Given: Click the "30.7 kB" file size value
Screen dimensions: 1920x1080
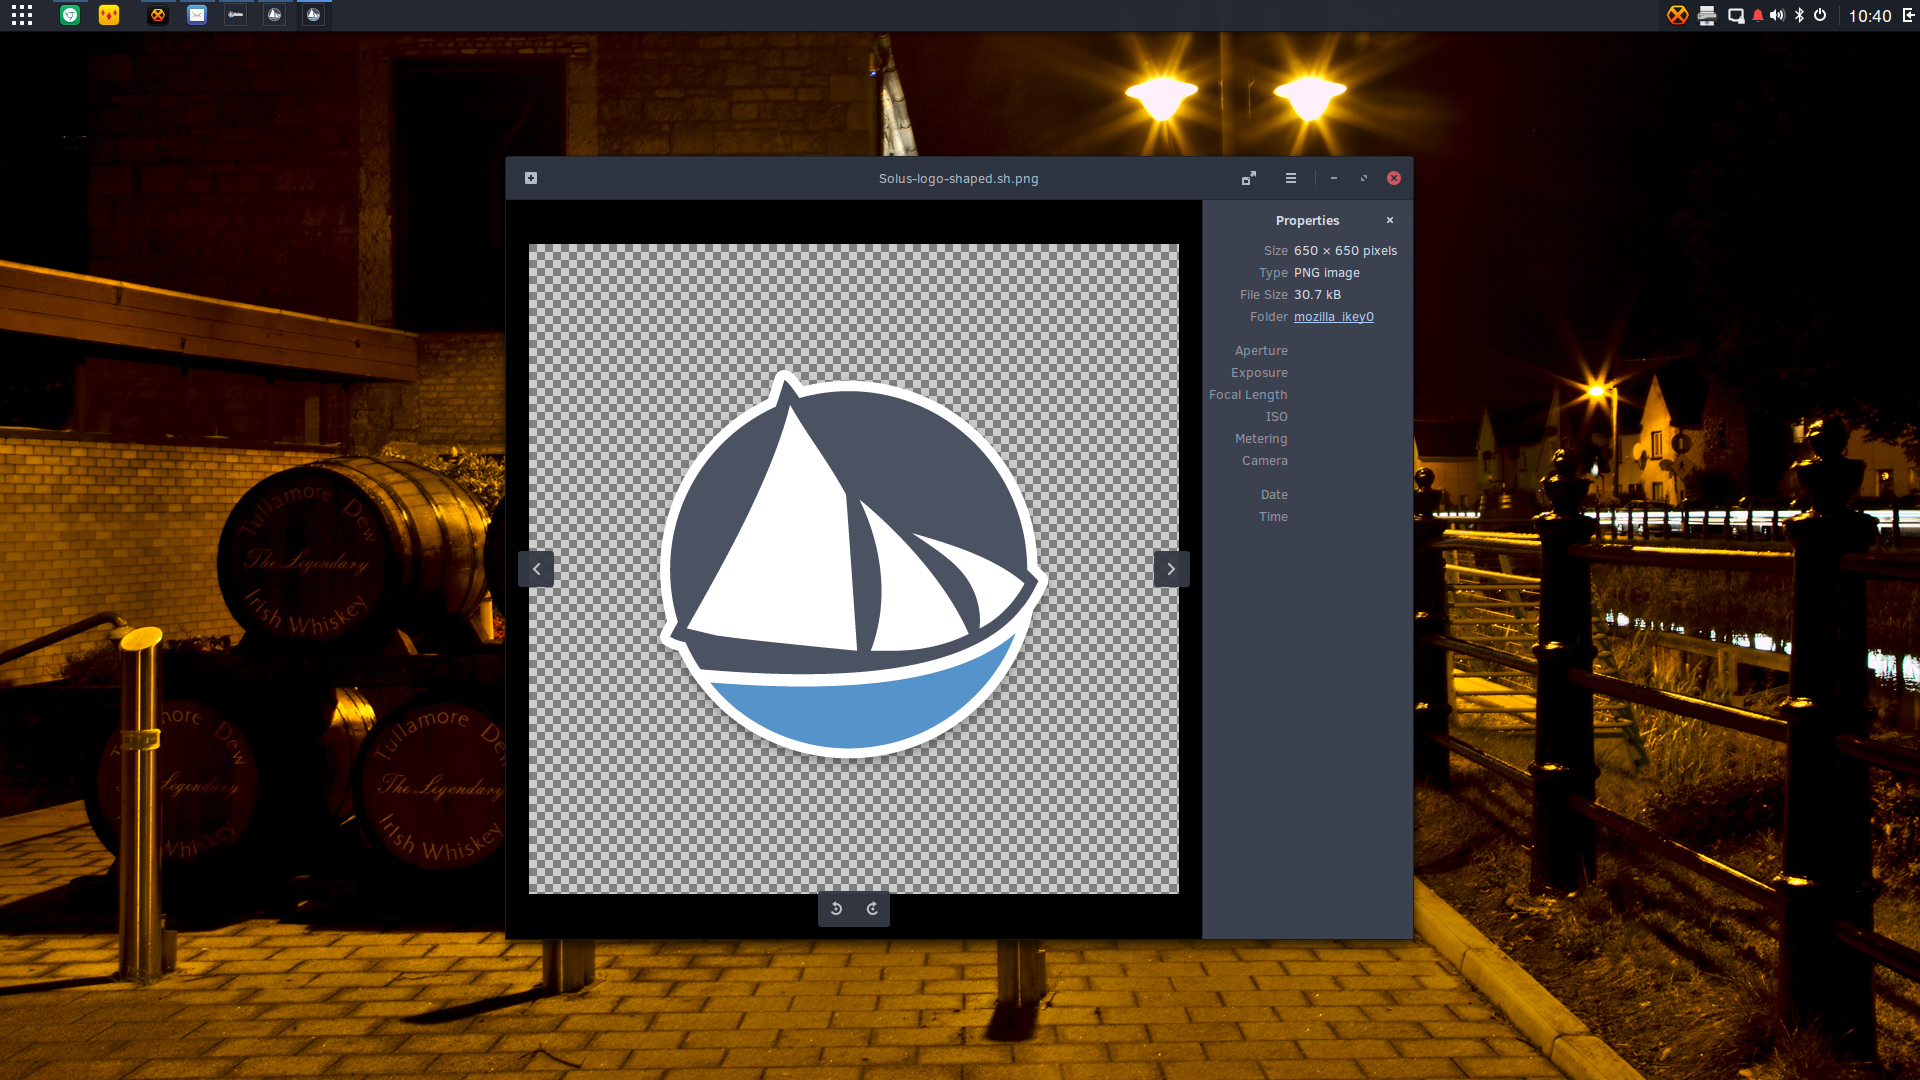Looking at the screenshot, I should coord(1317,295).
